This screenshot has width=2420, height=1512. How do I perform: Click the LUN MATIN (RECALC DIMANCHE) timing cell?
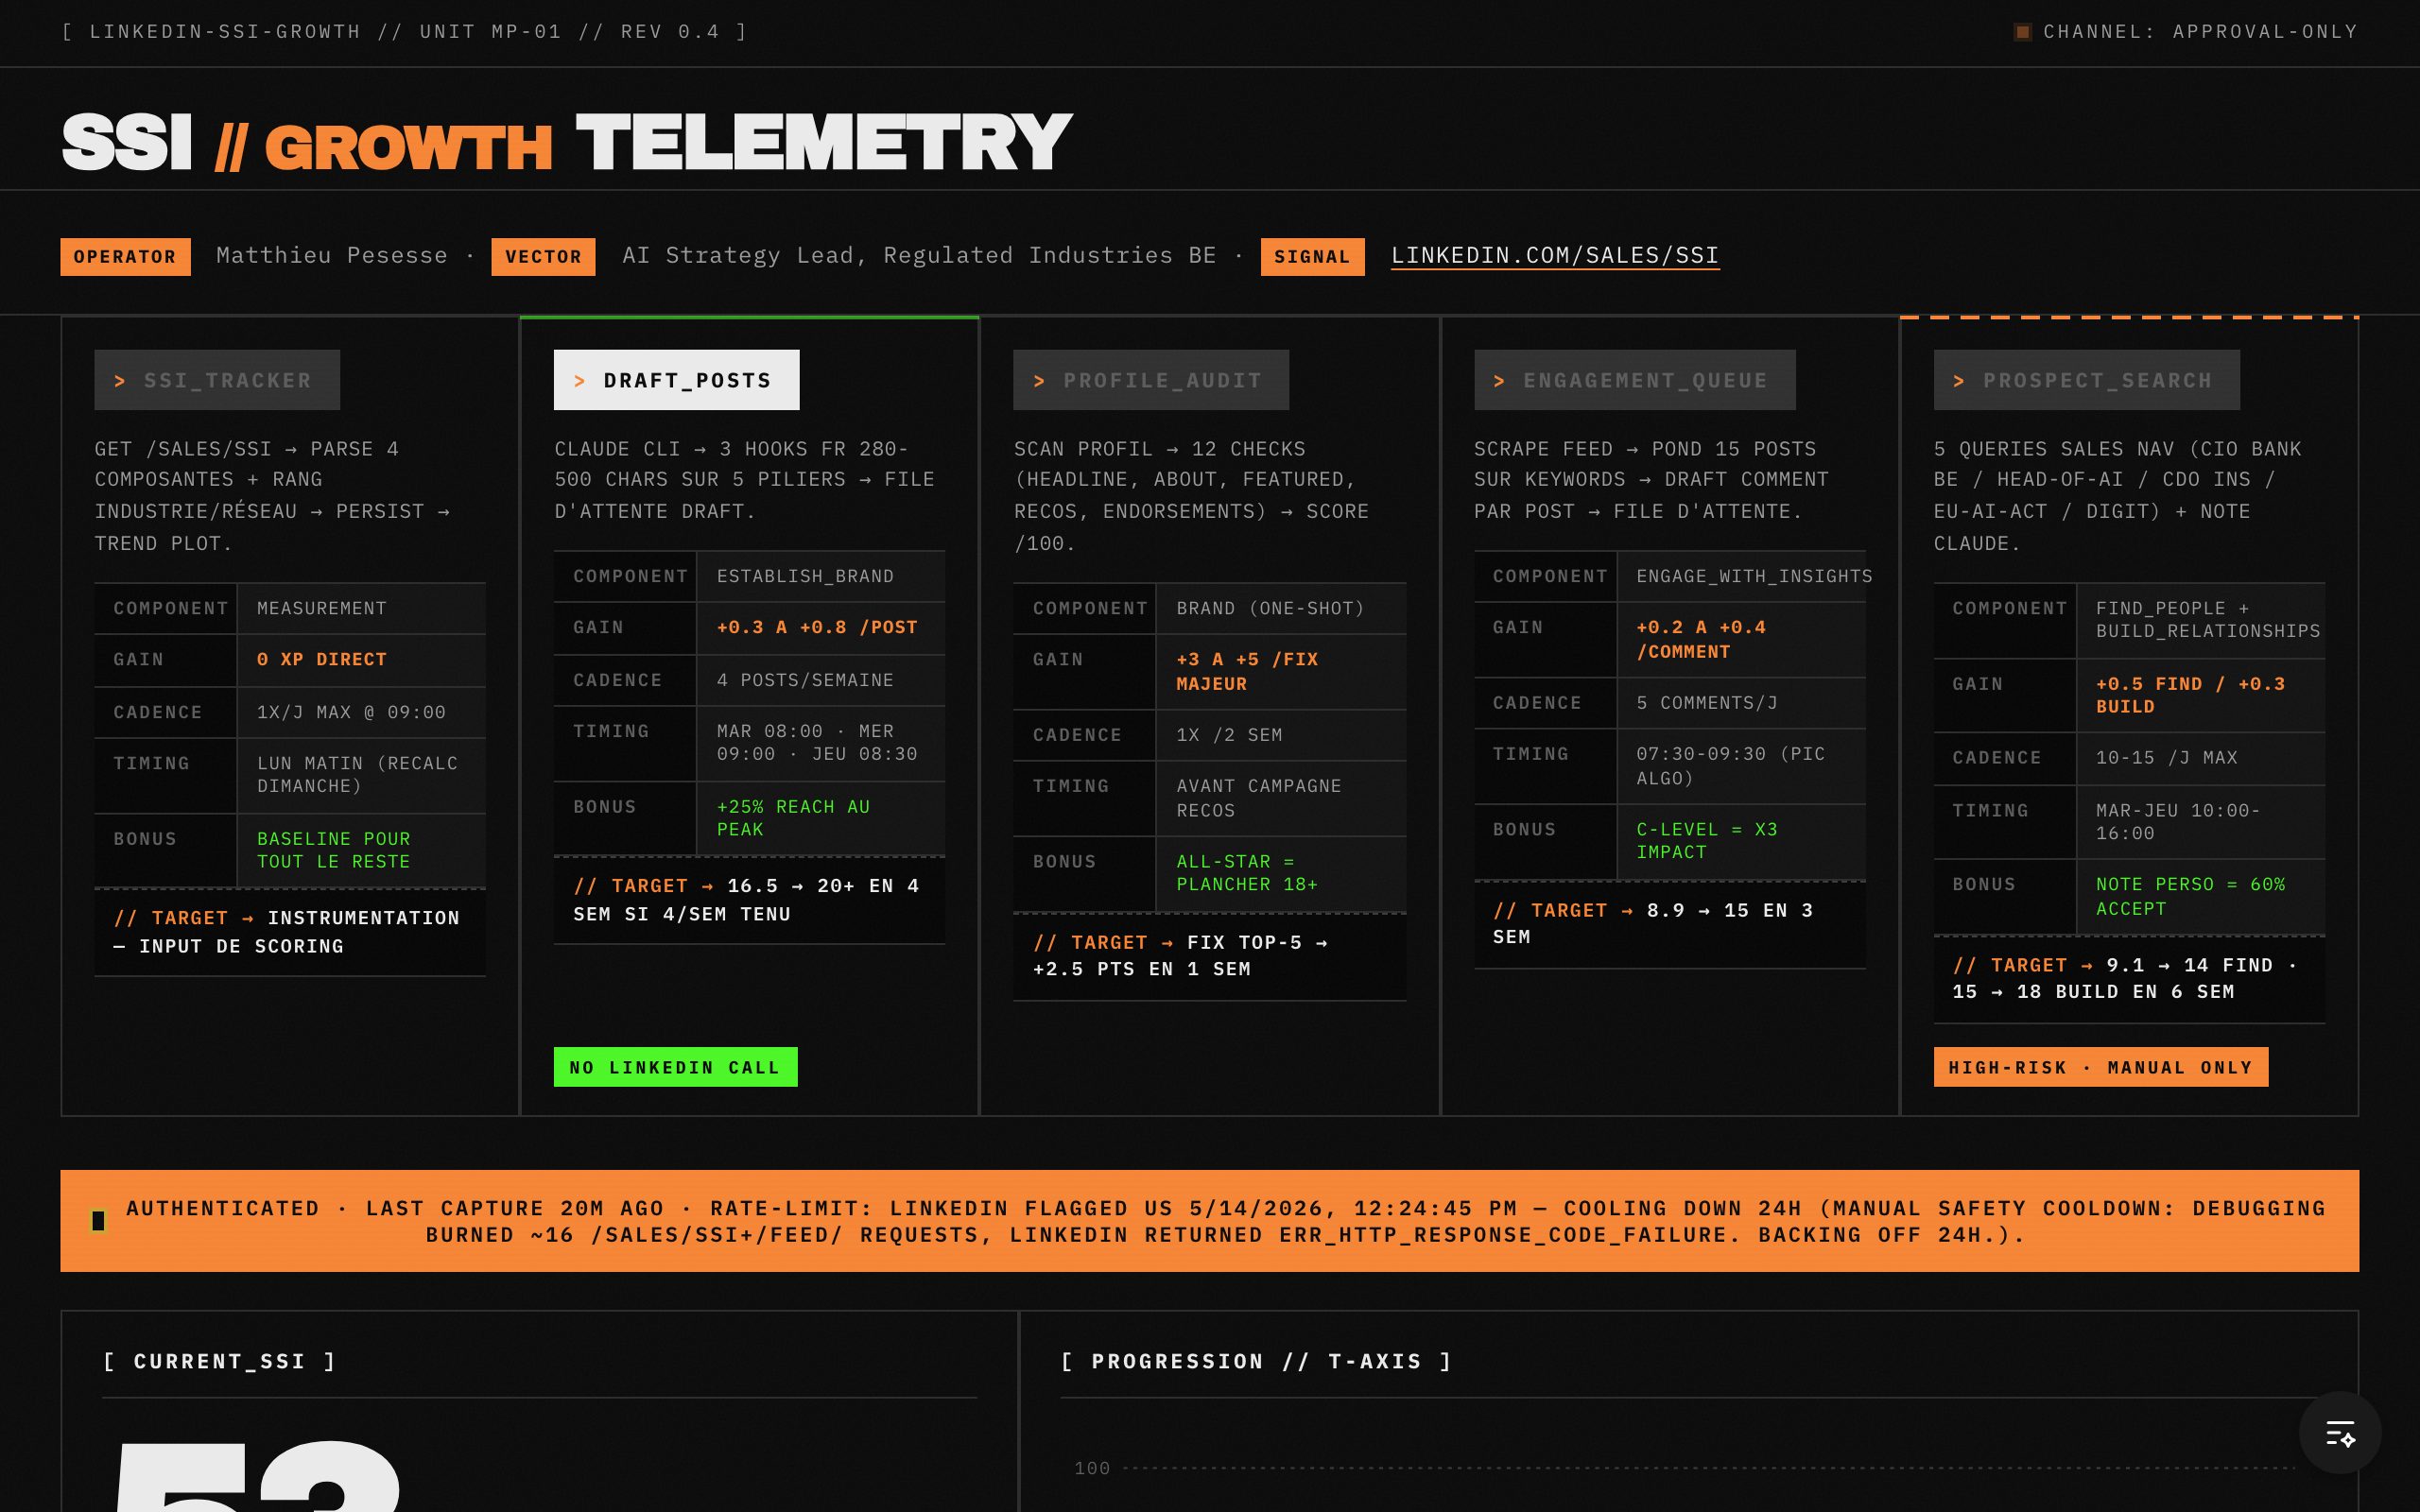pos(361,776)
